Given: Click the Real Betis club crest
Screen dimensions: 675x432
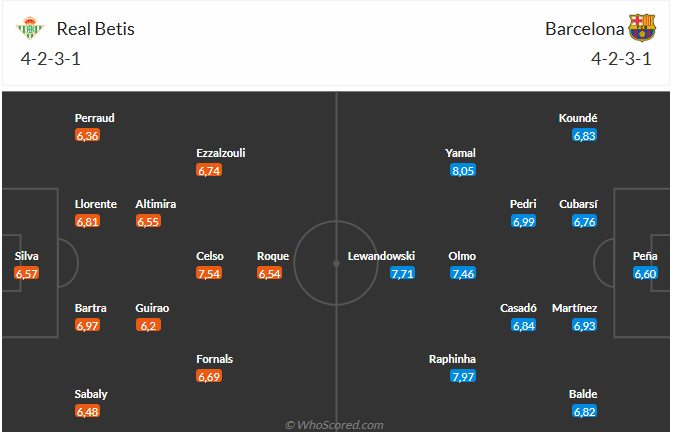Looking at the screenshot, I should click(32, 29).
